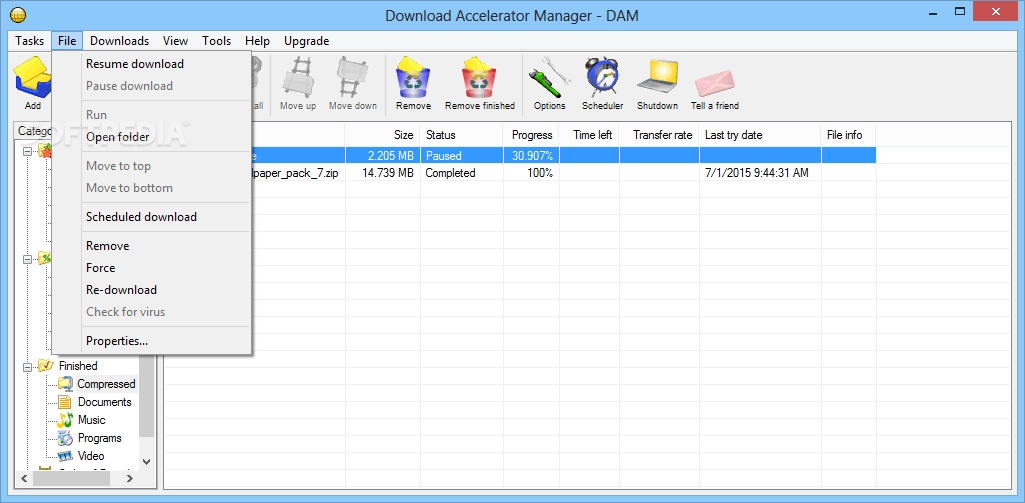Click the category tree scroll down arrow
Image resolution: width=1025 pixels, height=503 pixels.
[x=146, y=461]
